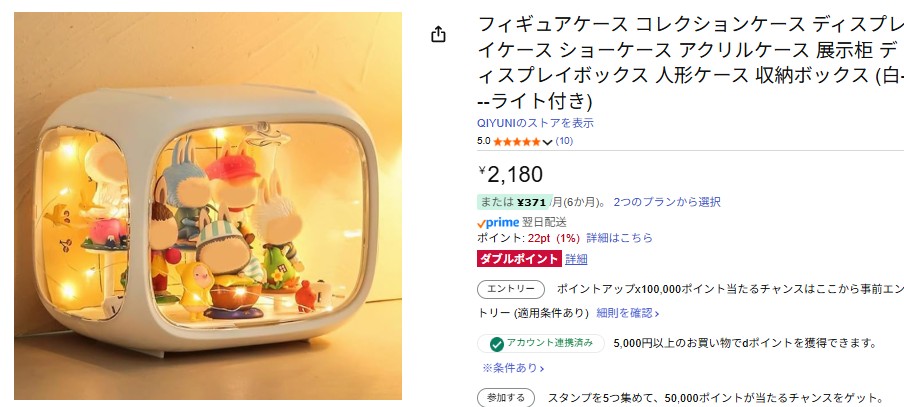Click the エントリー button
Screen dimensions: 904x407
(511, 289)
